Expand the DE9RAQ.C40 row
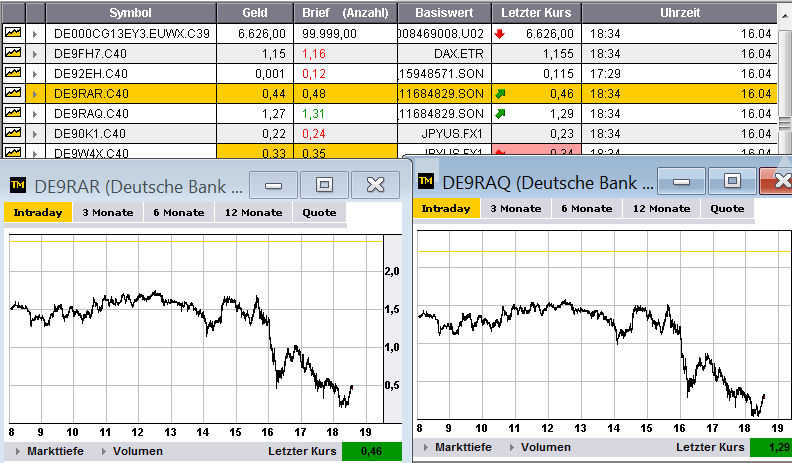The height and width of the screenshot is (463, 792). tap(35, 114)
